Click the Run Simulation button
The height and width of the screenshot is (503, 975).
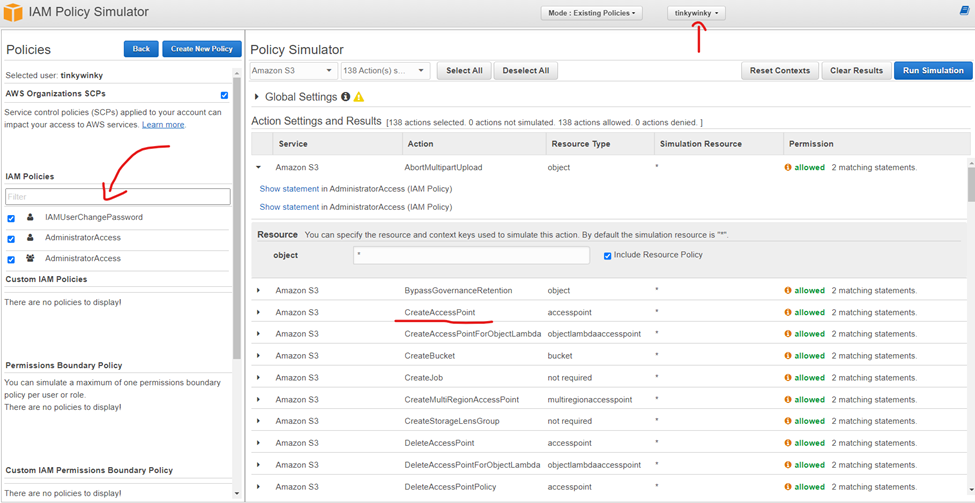933,71
